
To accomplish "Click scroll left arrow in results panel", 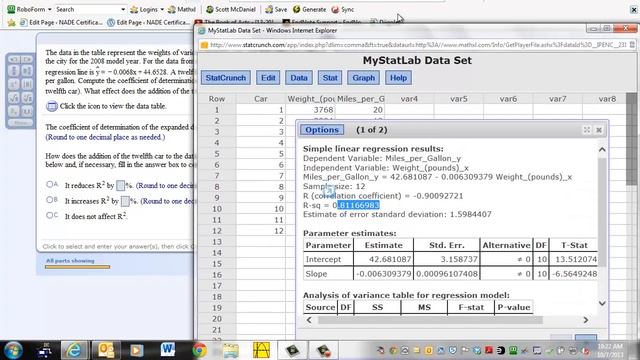I will pyautogui.click(x=309, y=320).
